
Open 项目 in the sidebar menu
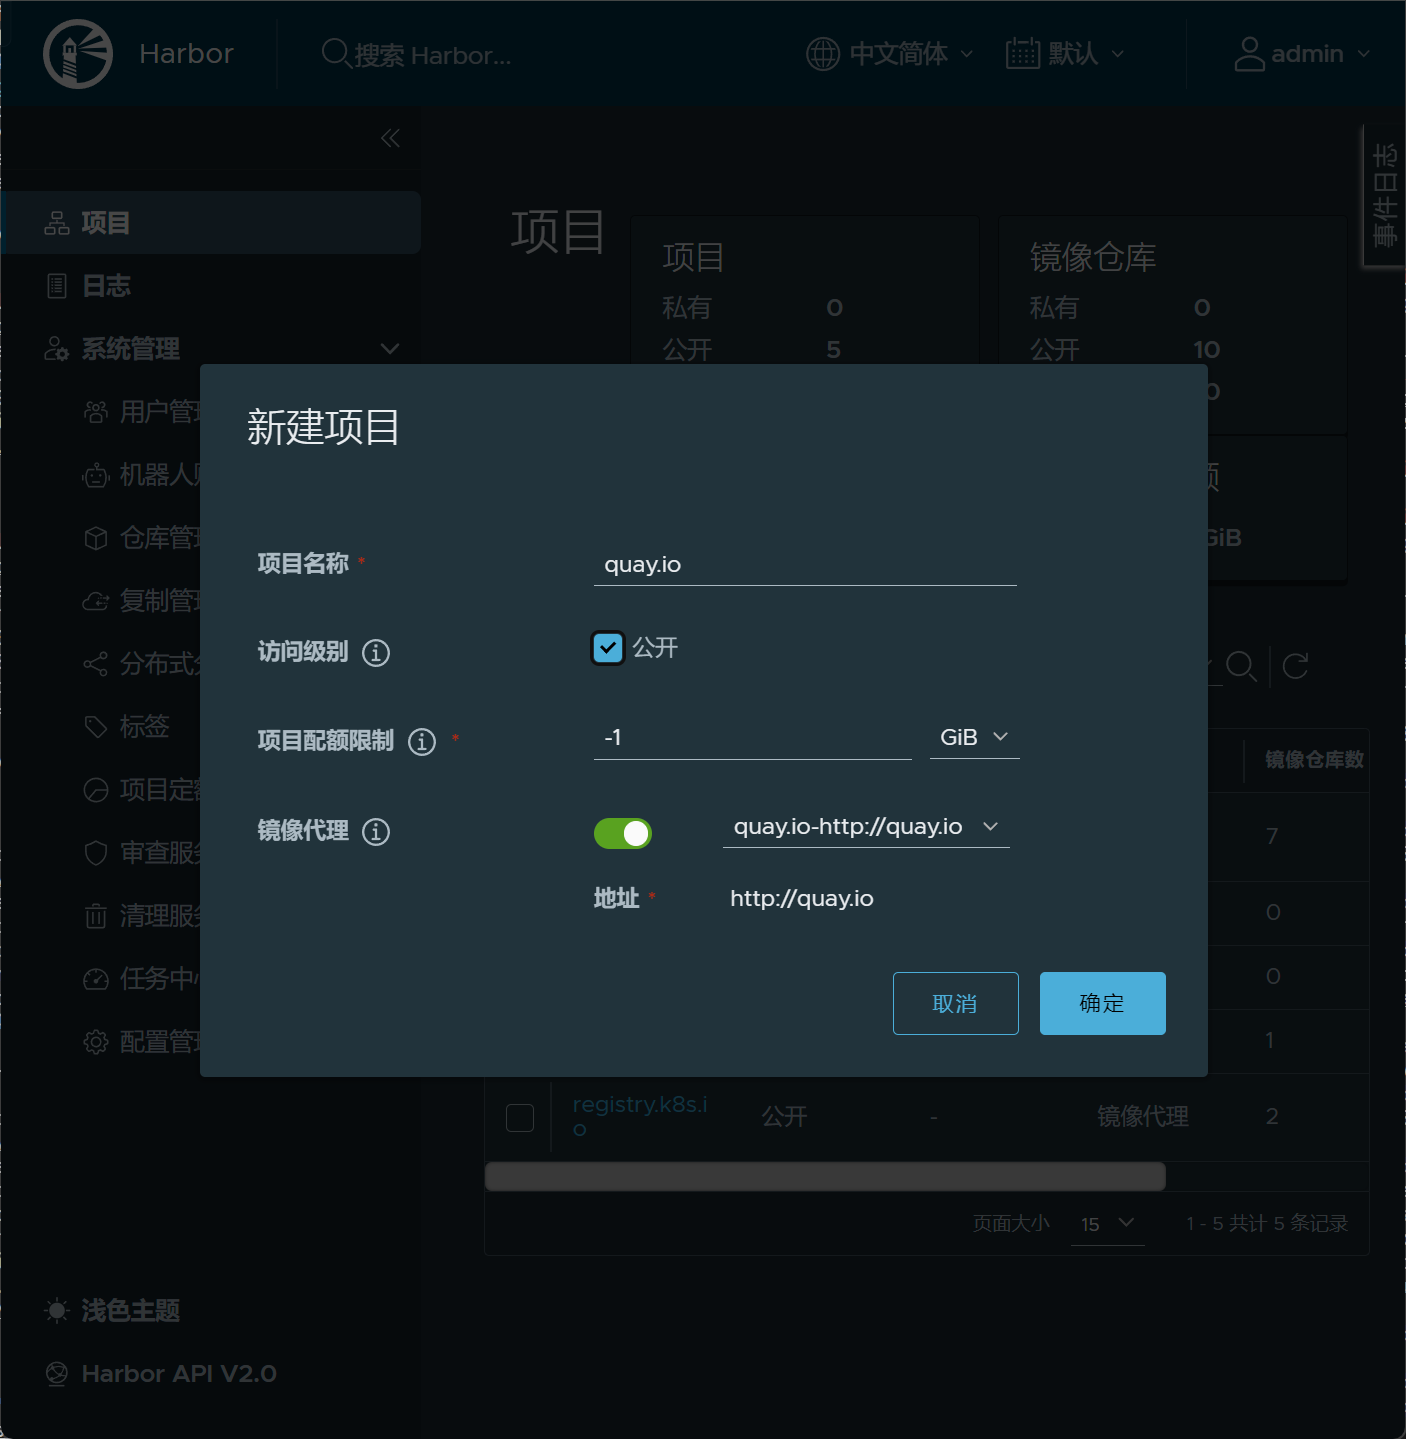coord(106,223)
